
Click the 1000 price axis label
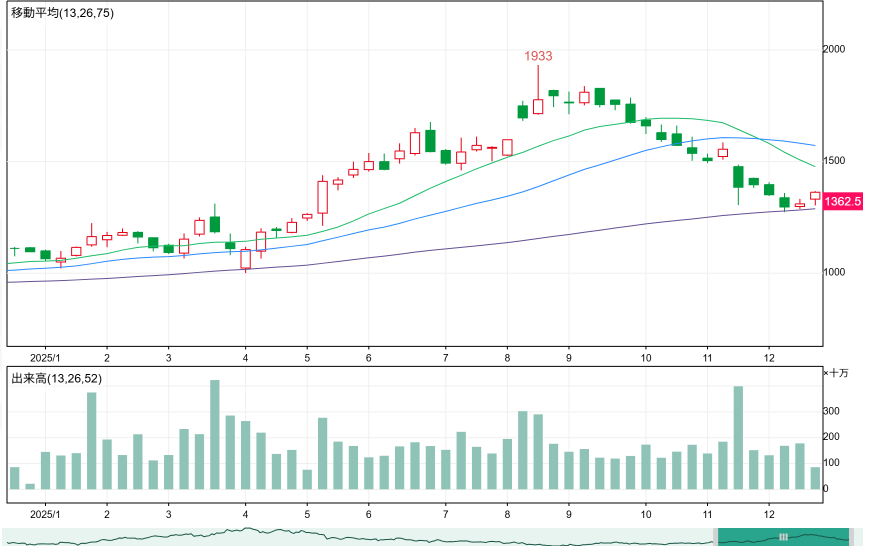835,273
